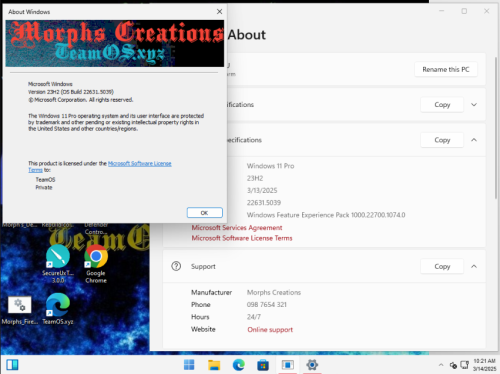500x374 pixels.
Task: Open Microsoft Store from taskbar
Action: pyautogui.click(x=263, y=365)
